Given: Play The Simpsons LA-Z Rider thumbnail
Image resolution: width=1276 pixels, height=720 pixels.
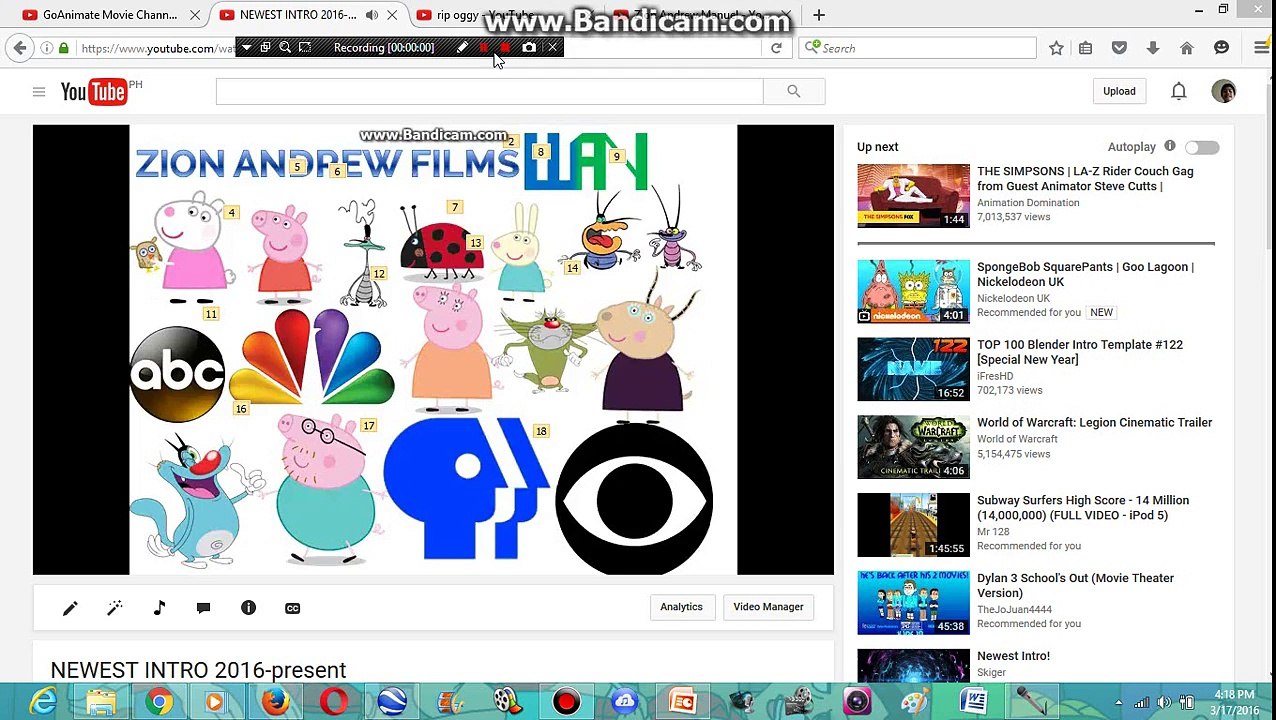Looking at the screenshot, I should click(913, 196).
